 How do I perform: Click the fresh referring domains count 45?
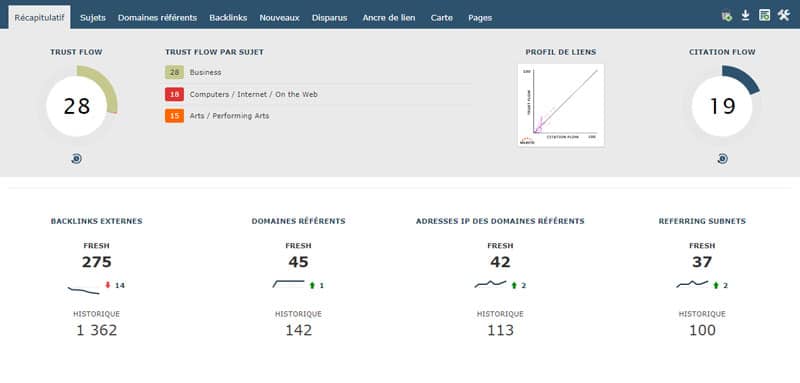[298, 262]
